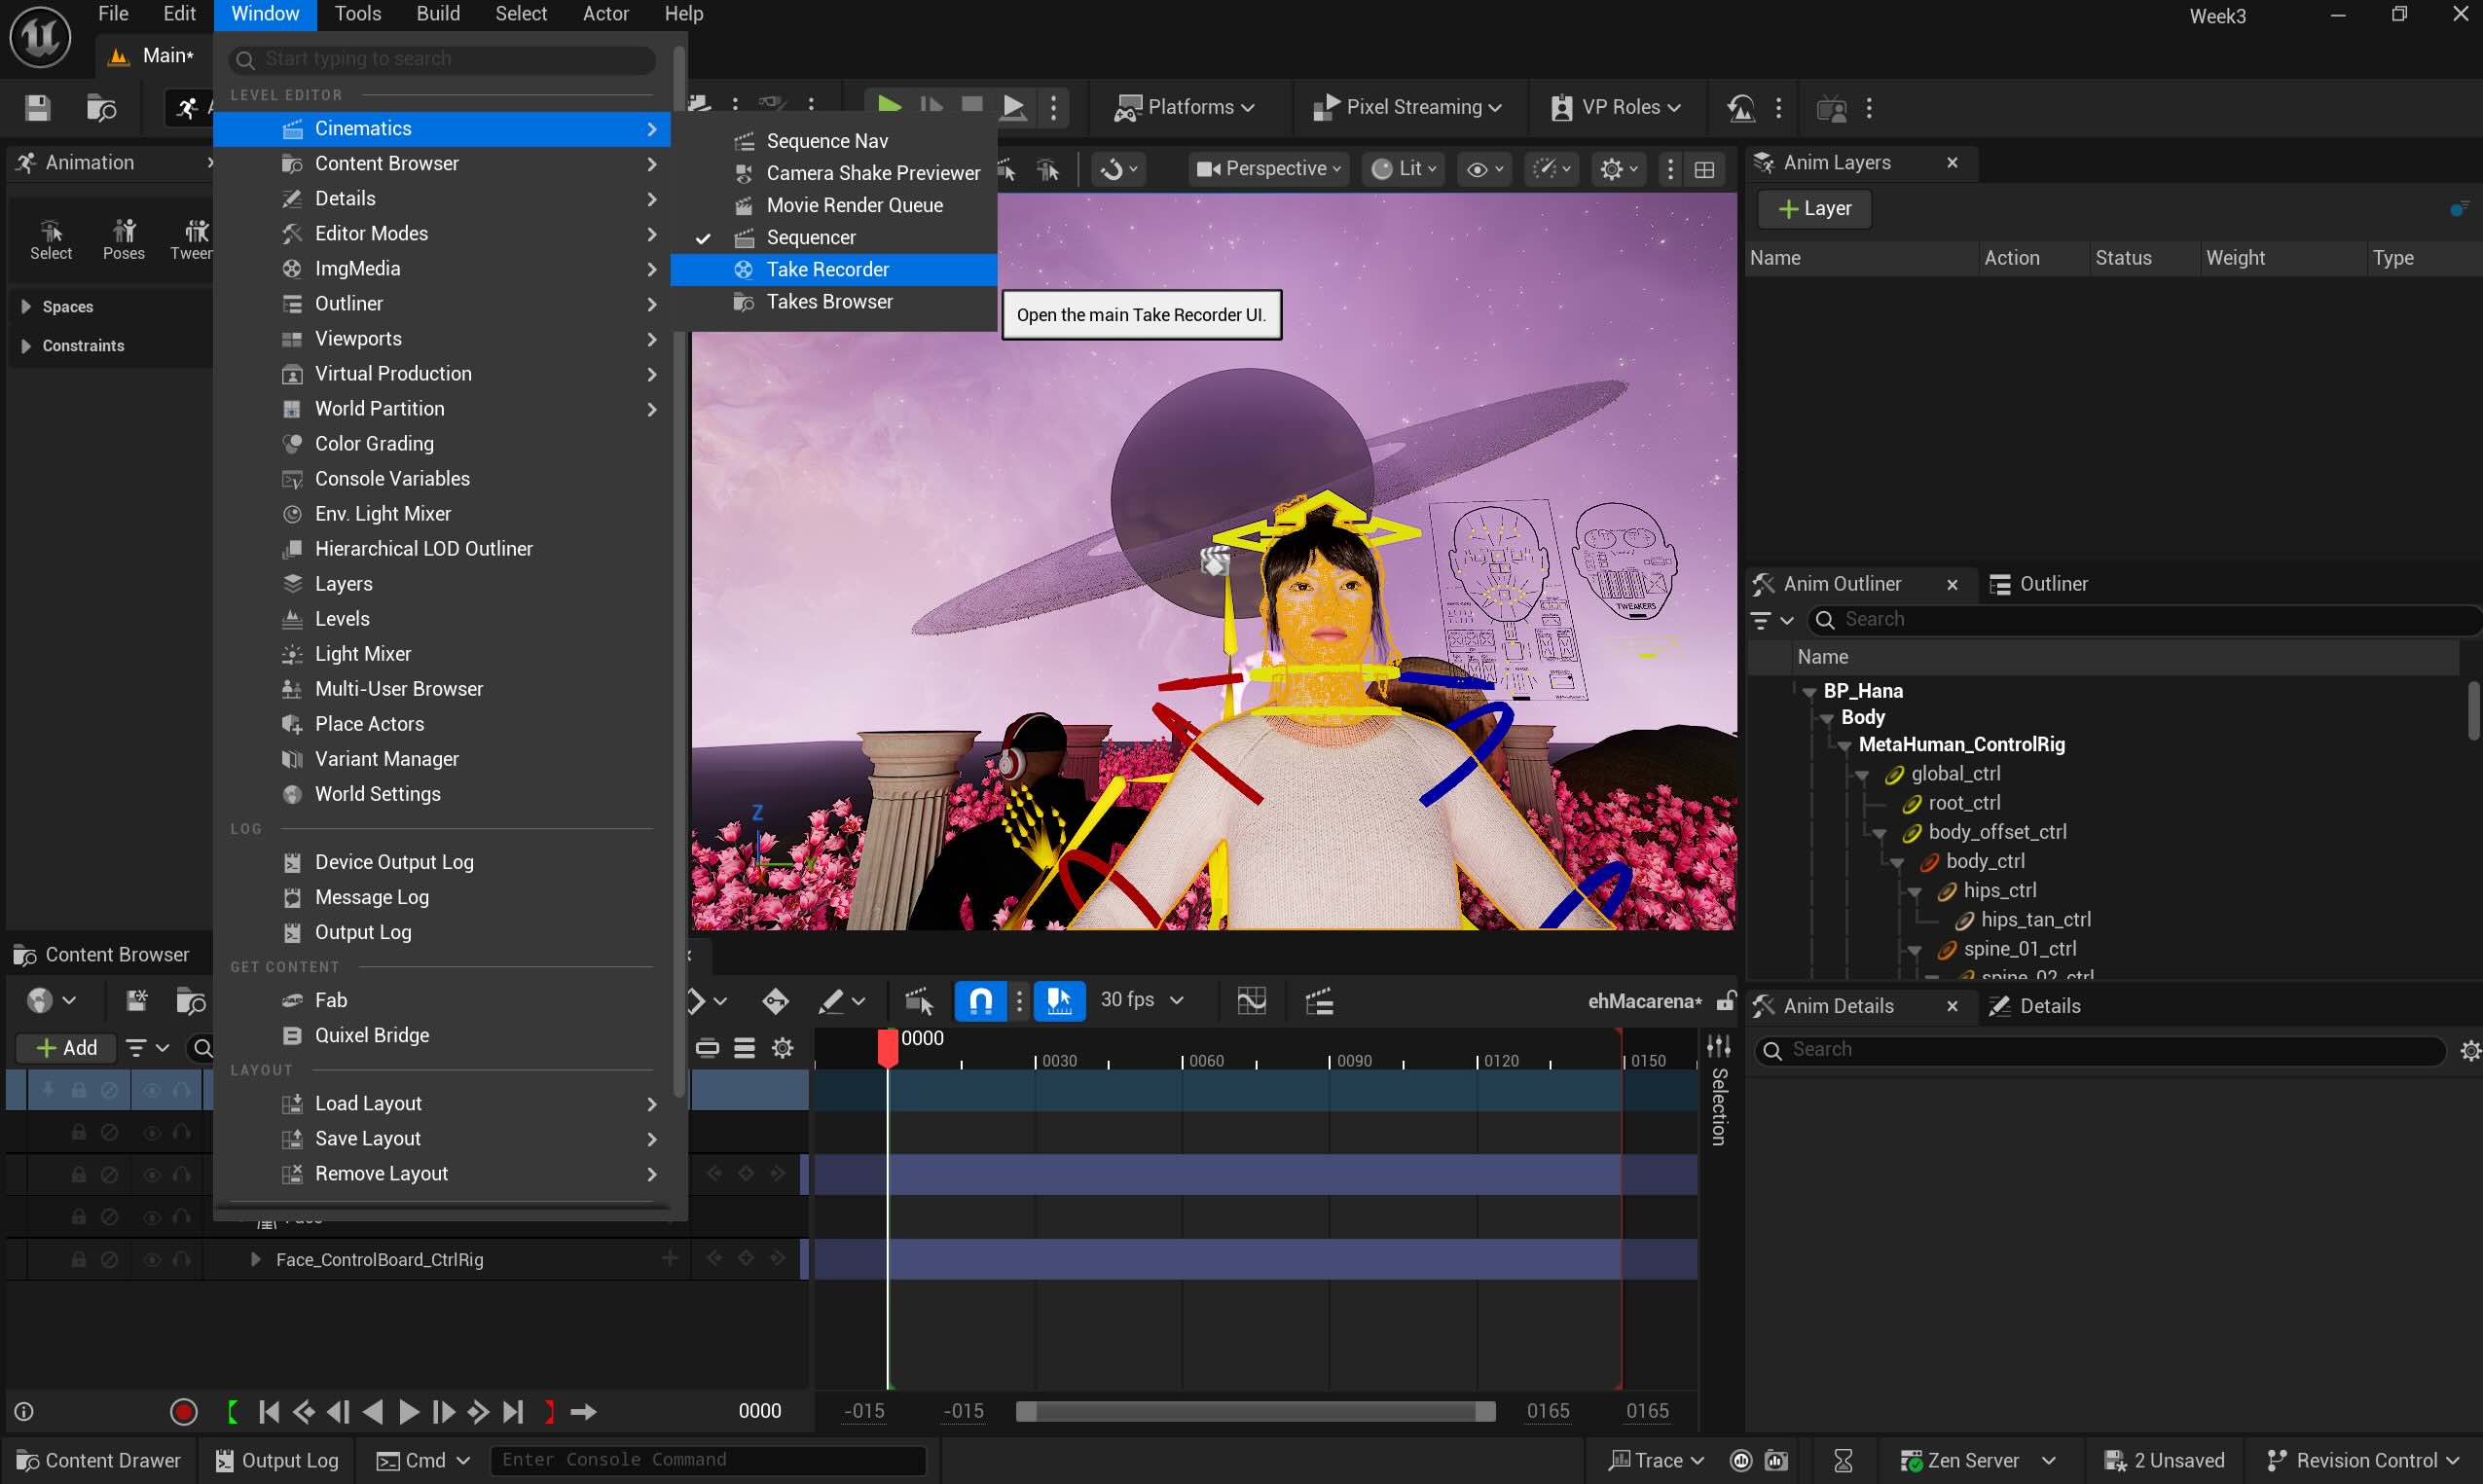Open the Curve Editor icon in Sequencer
The width and height of the screenshot is (2483, 1484).
pos(1251,1000)
